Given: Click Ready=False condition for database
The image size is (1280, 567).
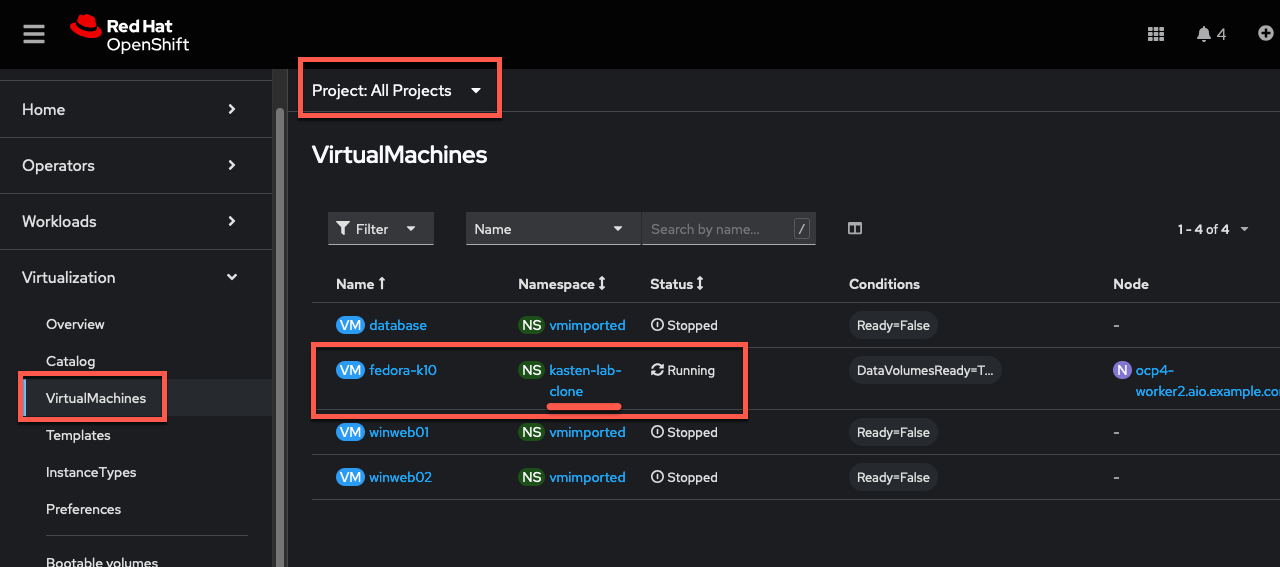Looking at the screenshot, I should click(x=893, y=325).
